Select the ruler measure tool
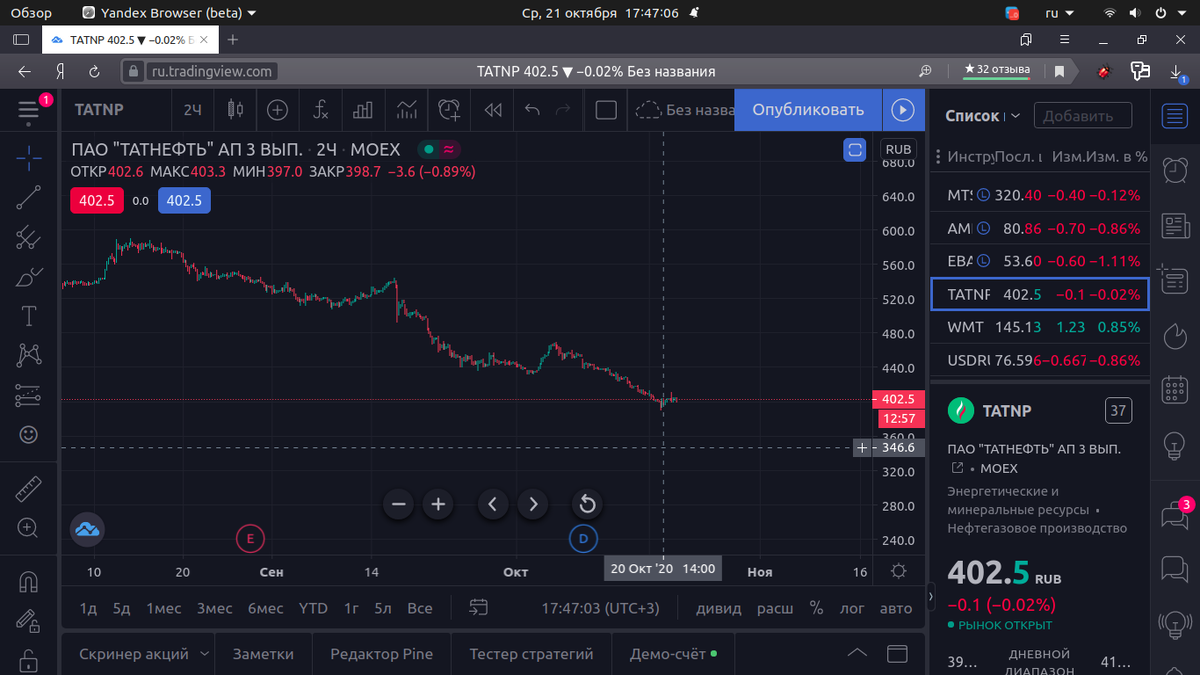The height and width of the screenshot is (675, 1200). pos(29,489)
